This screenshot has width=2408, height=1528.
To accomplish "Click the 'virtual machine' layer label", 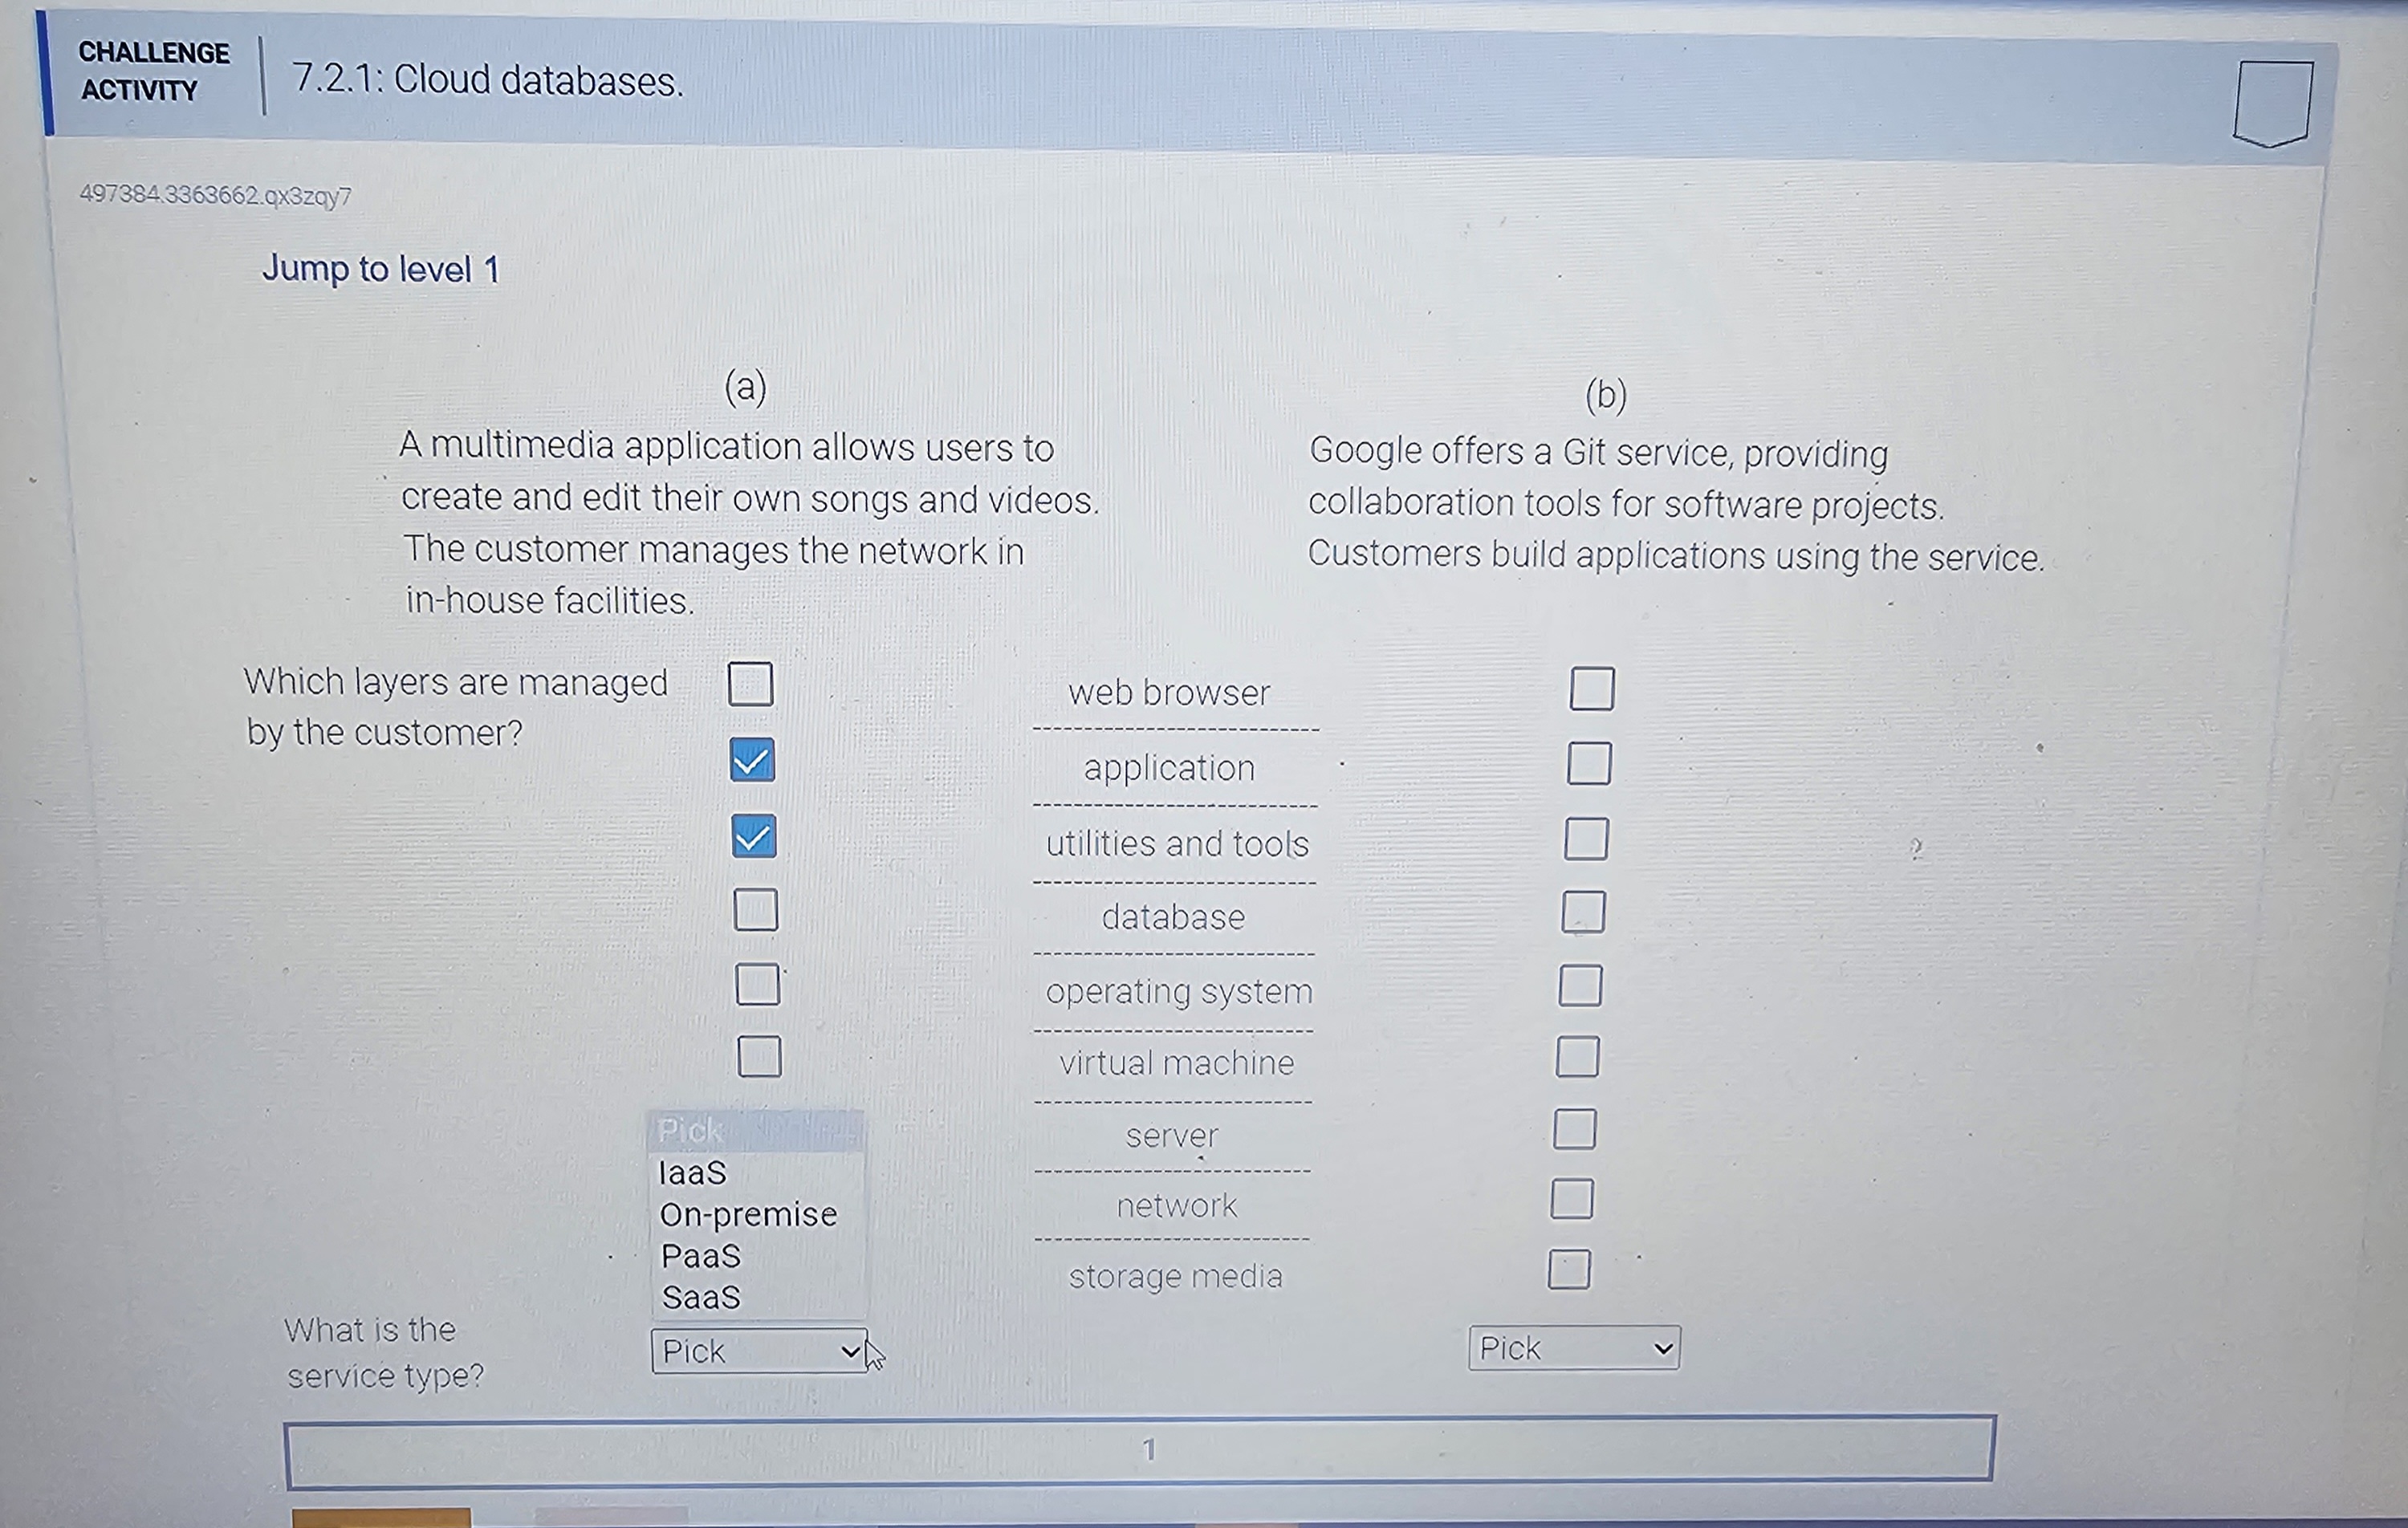I will (x=1177, y=1062).
